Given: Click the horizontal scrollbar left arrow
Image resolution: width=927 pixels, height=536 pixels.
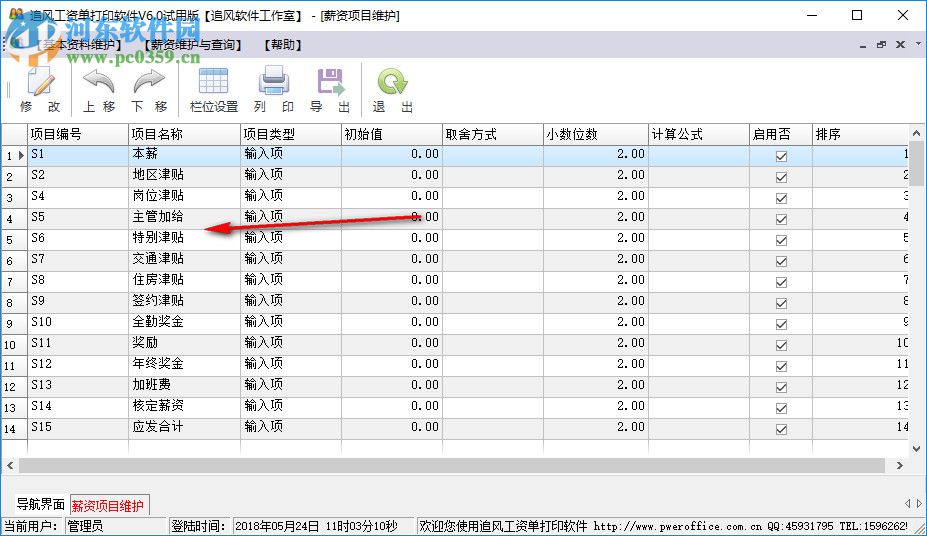Looking at the screenshot, I should 9,466.
